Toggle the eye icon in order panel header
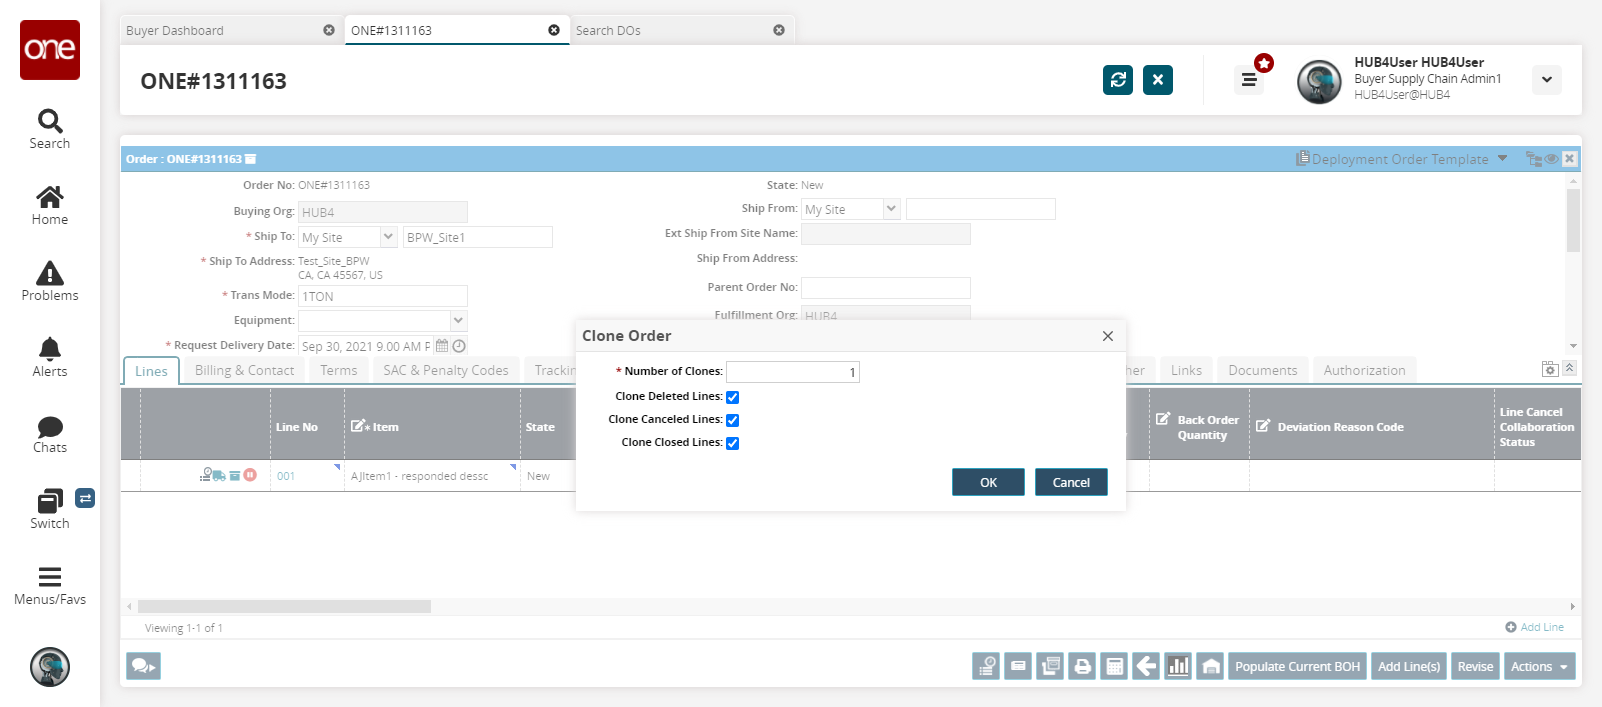The image size is (1602, 707). click(x=1552, y=159)
